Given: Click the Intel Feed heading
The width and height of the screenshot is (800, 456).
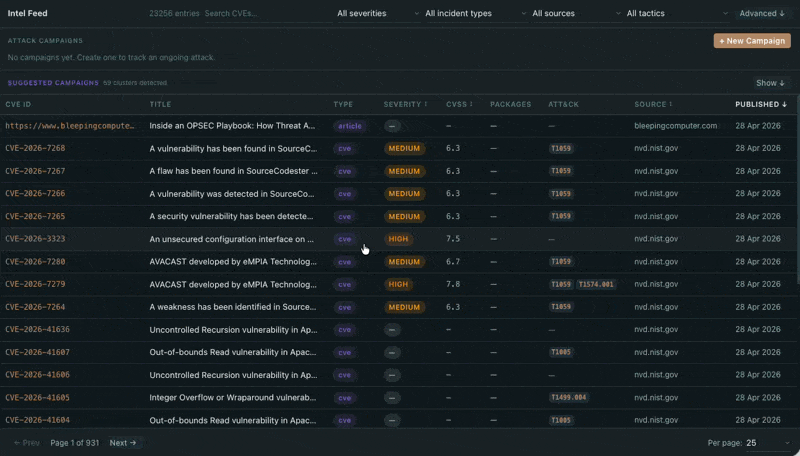Looking at the screenshot, I should tap(28, 13).
